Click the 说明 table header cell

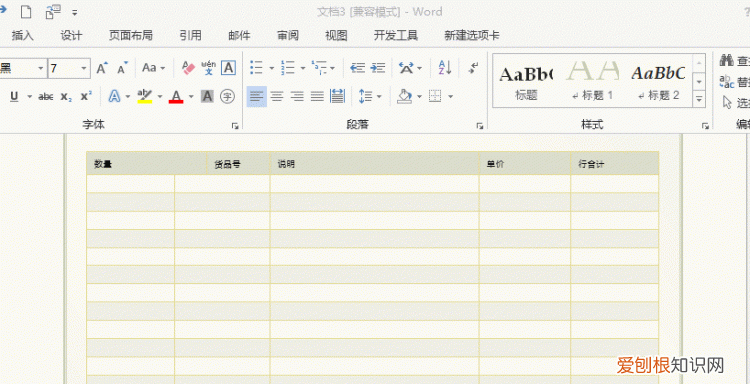[375, 164]
